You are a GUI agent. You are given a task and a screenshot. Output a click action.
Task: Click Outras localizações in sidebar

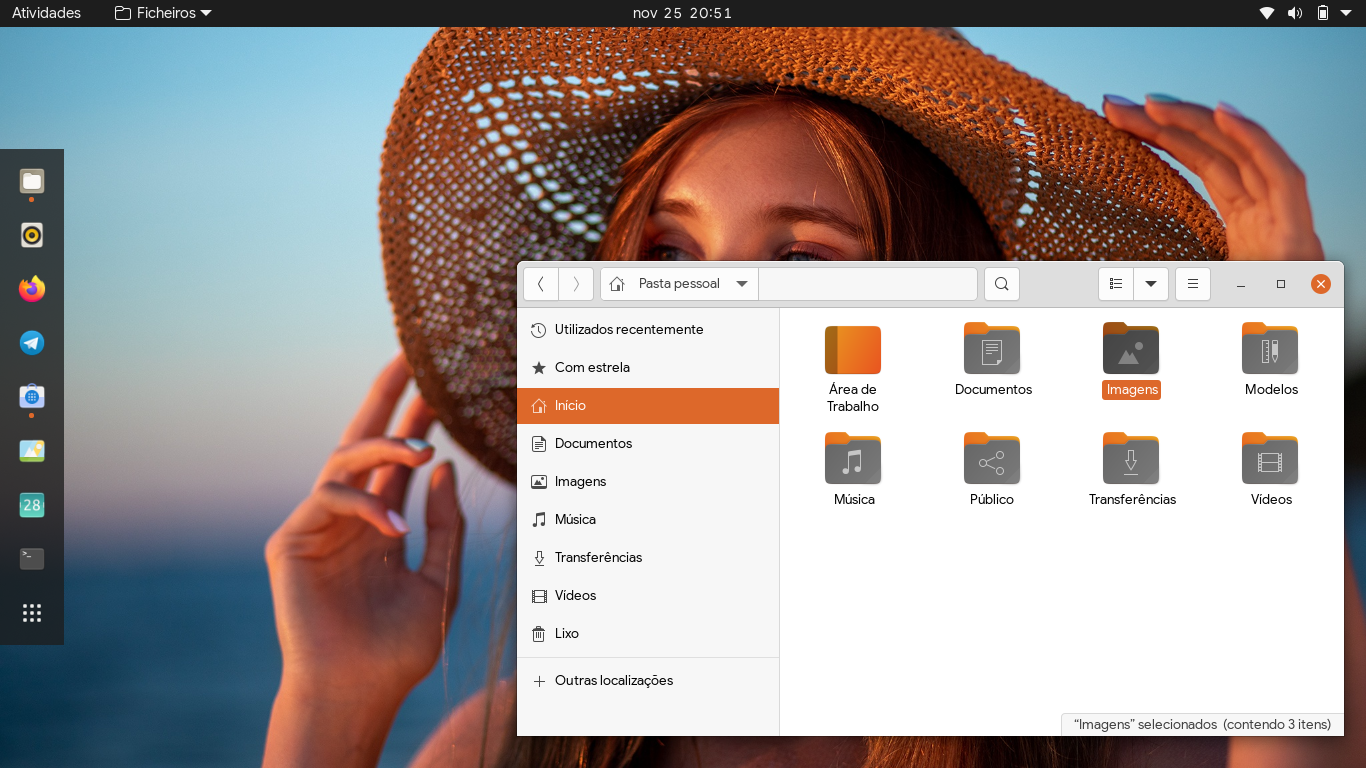pyautogui.click(x=613, y=681)
